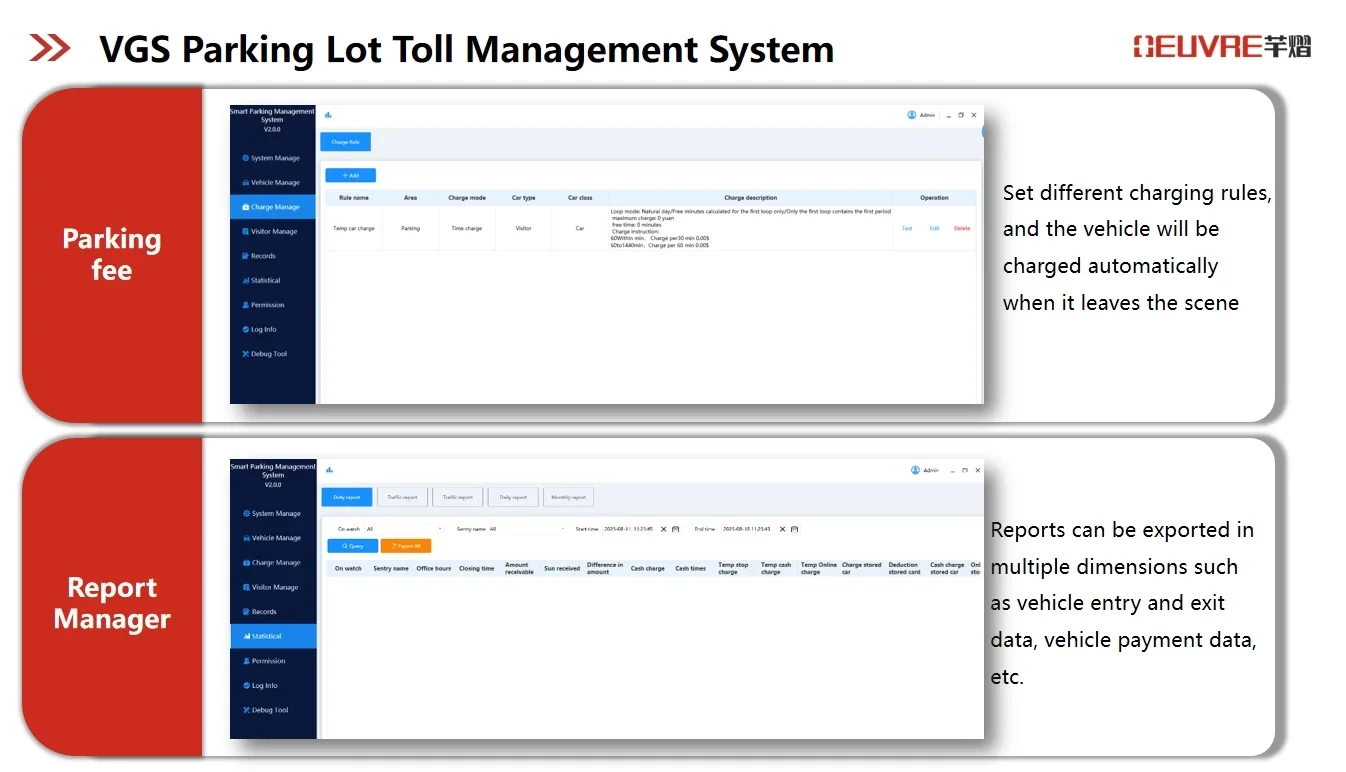
Task: Click the Cash times column header
Action: click(690, 568)
